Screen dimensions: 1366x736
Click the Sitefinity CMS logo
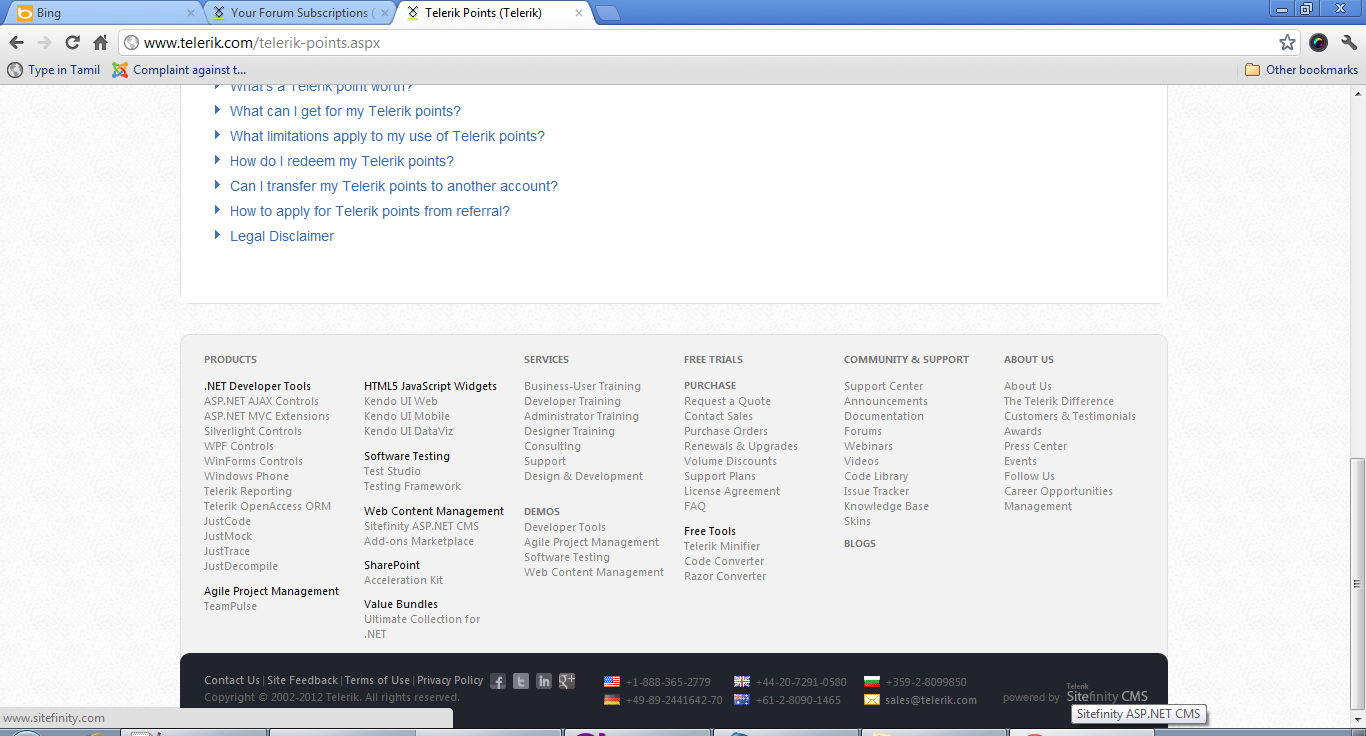1107,694
